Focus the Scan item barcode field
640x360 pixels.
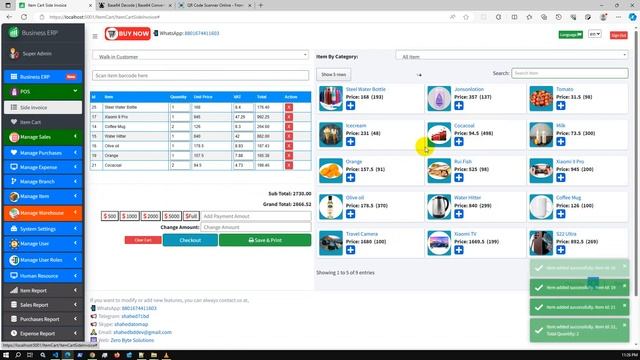200,76
